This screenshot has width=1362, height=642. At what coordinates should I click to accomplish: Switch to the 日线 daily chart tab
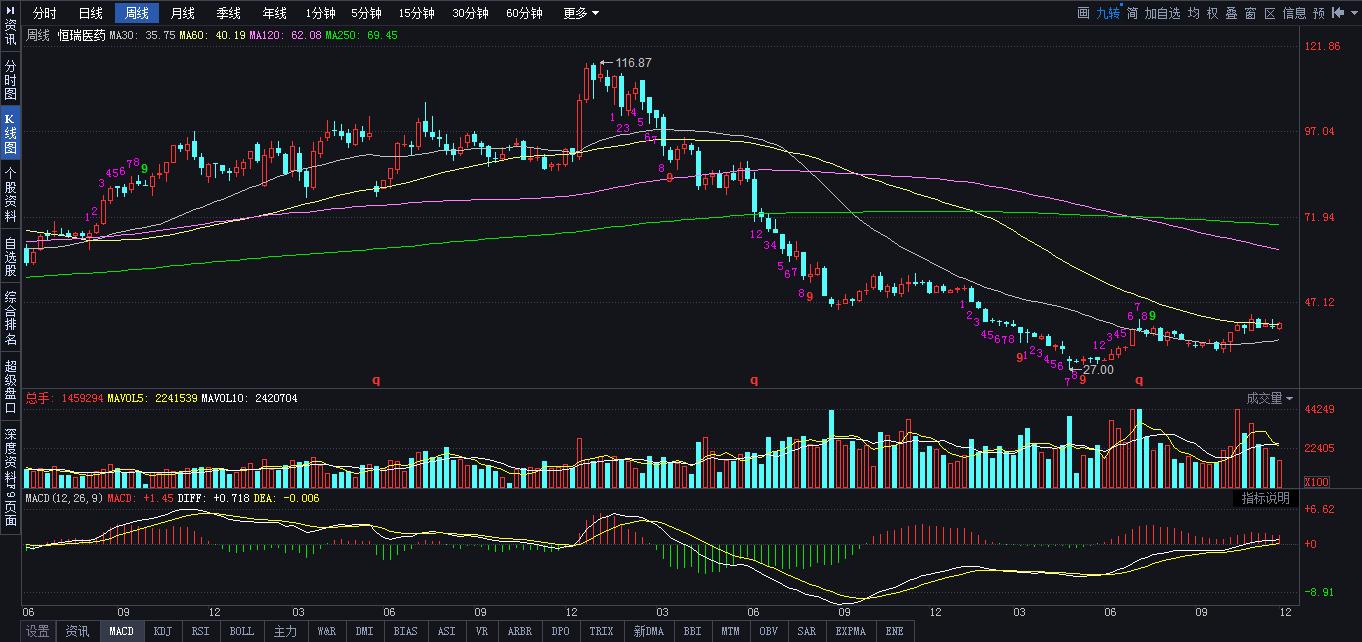(90, 13)
